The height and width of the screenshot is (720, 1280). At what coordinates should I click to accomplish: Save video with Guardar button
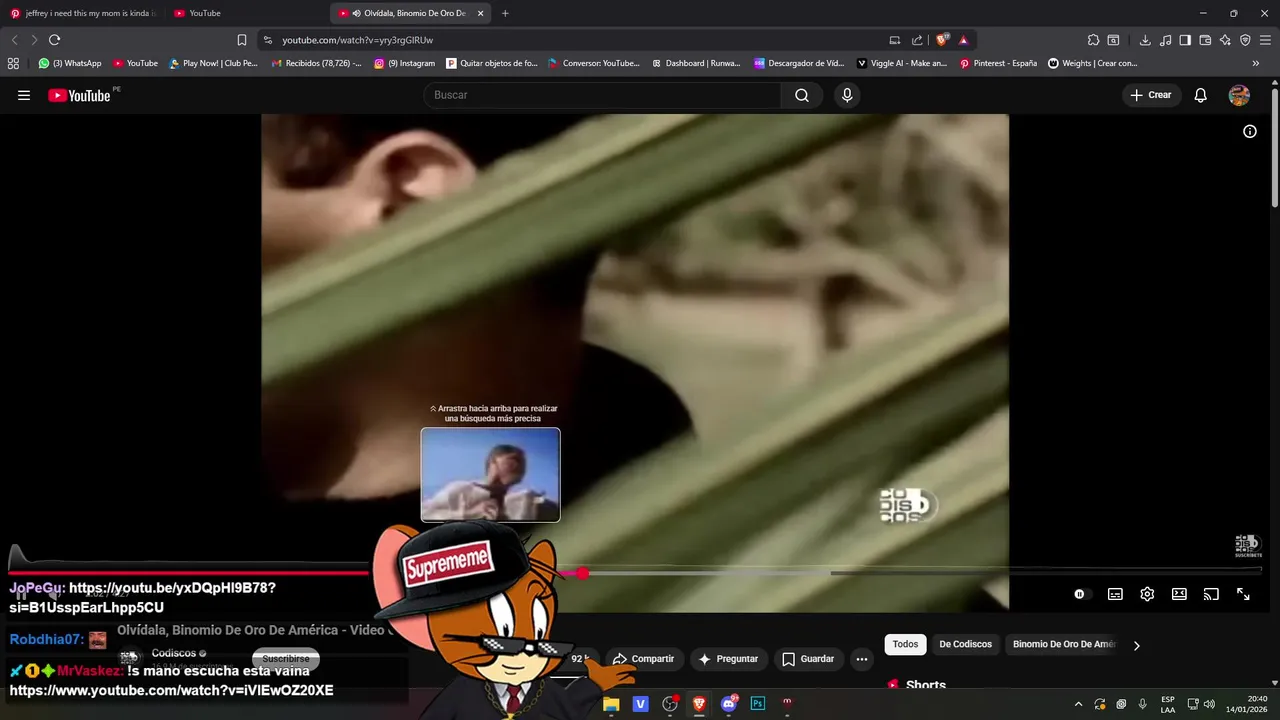coord(808,659)
